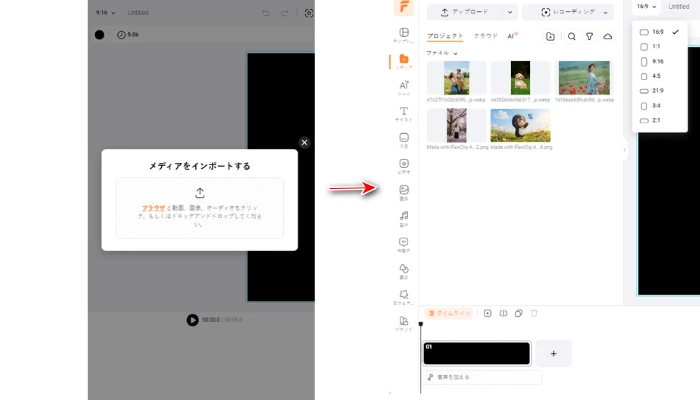
Task: Click the plus add scene button
Action: [x=553, y=354]
